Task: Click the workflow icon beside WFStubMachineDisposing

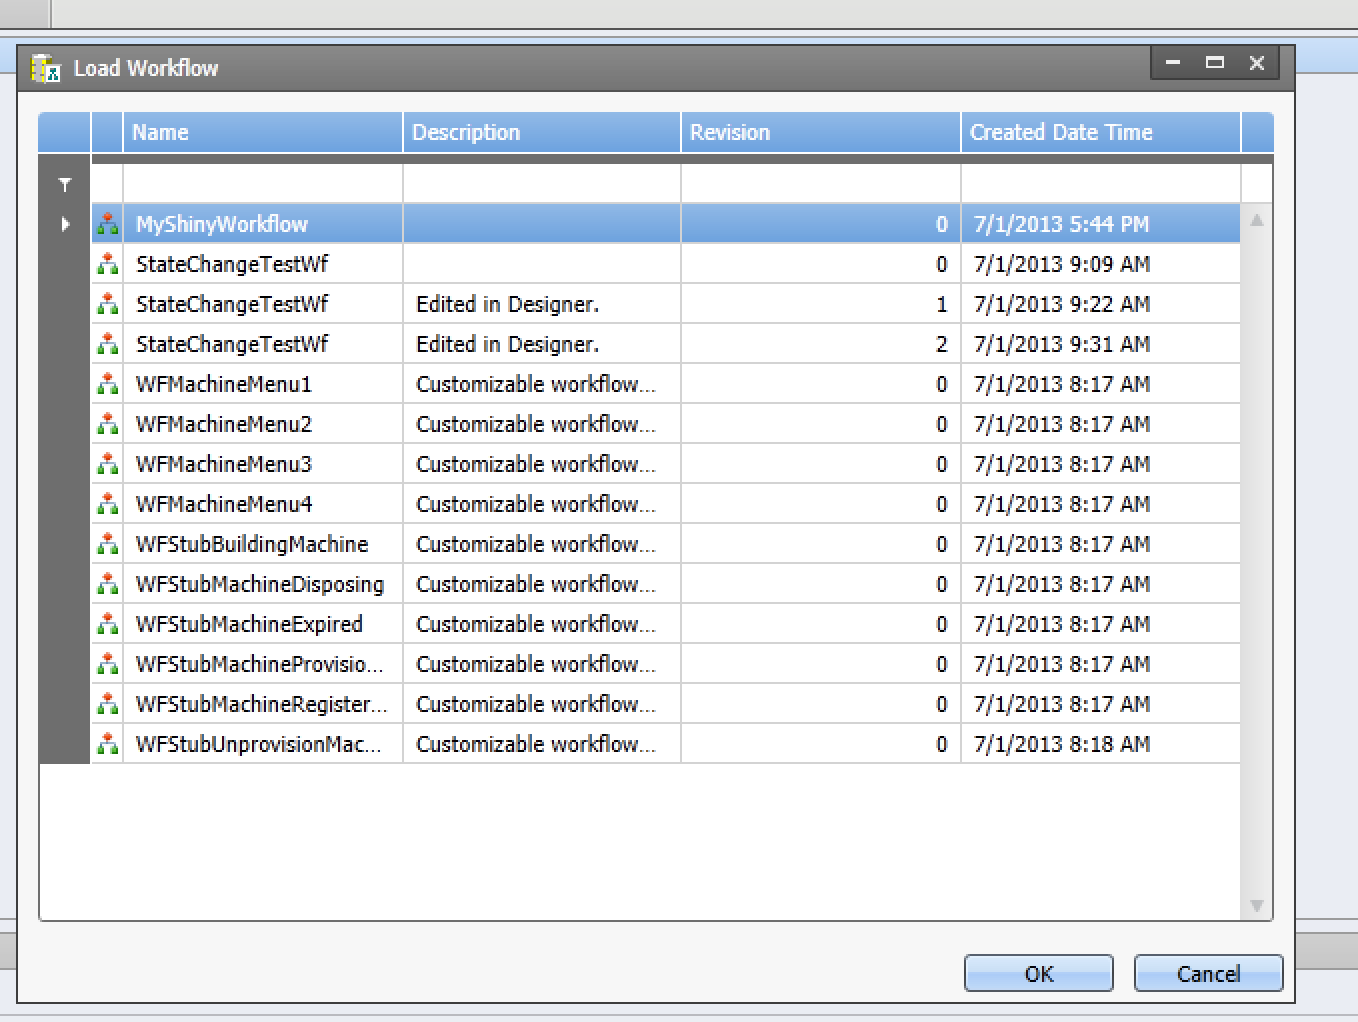Action: pos(107,584)
